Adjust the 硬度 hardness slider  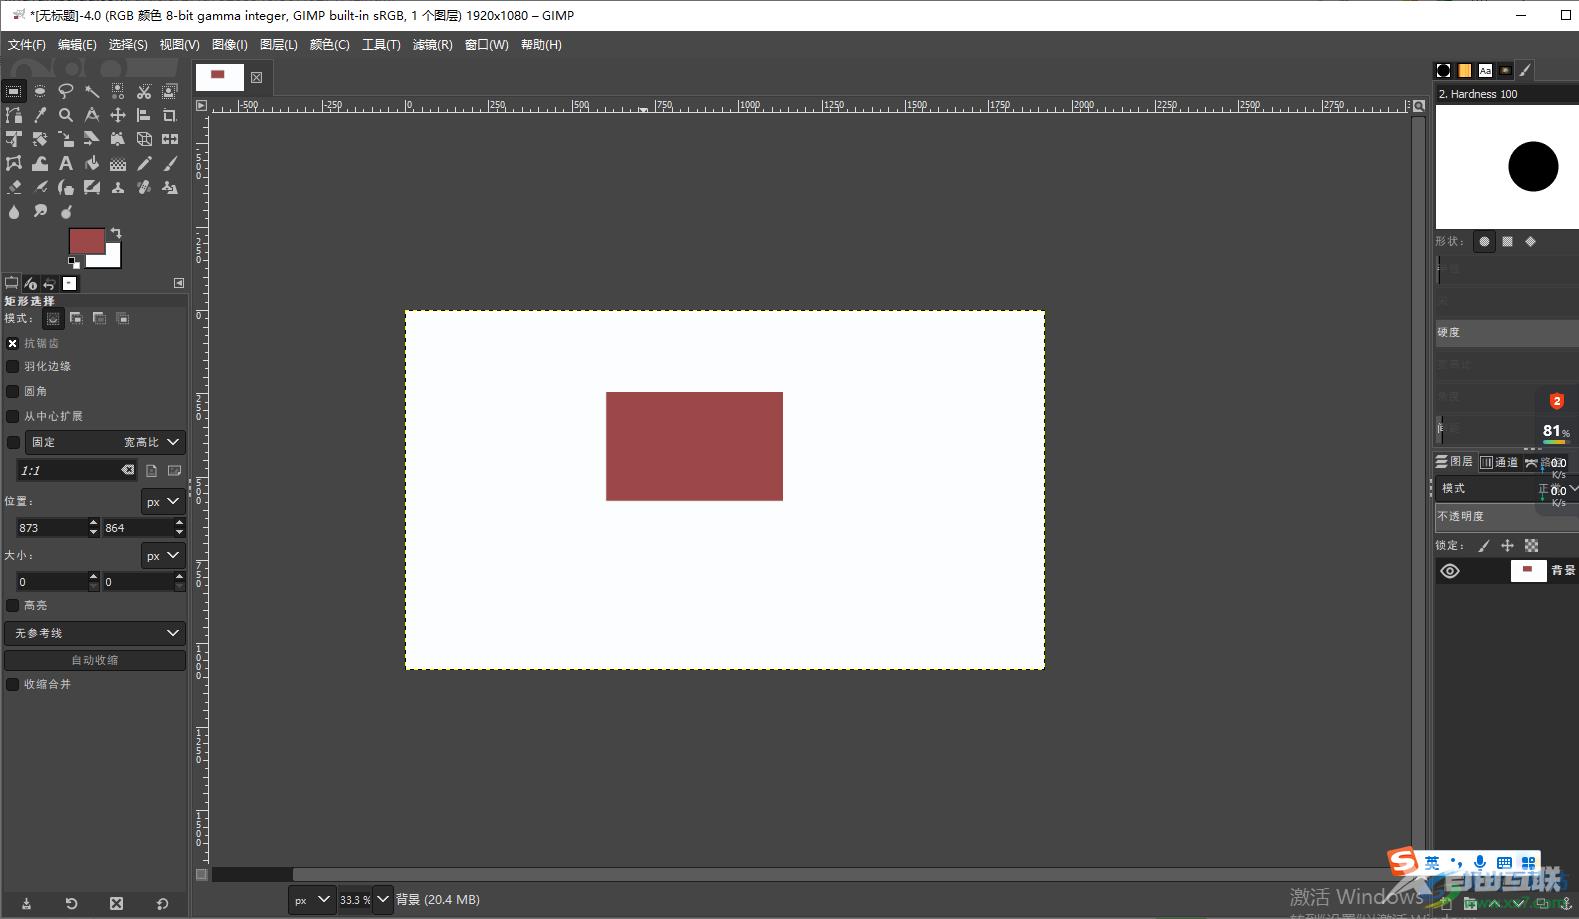pyautogui.click(x=1507, y=333)
